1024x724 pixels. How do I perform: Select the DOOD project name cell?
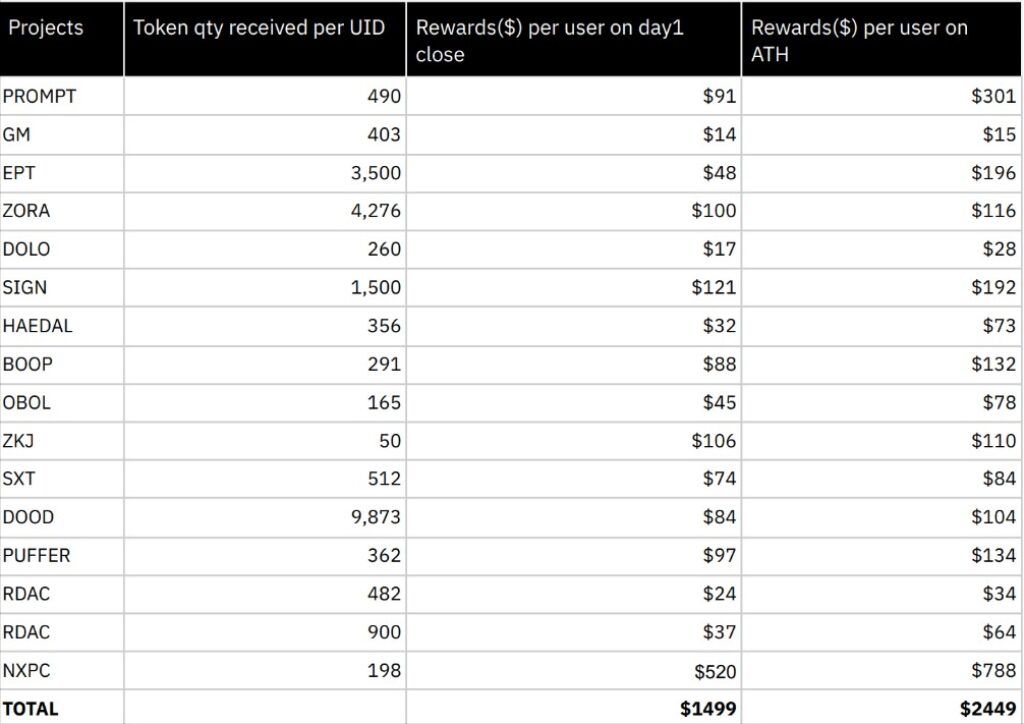pos(29,517)
